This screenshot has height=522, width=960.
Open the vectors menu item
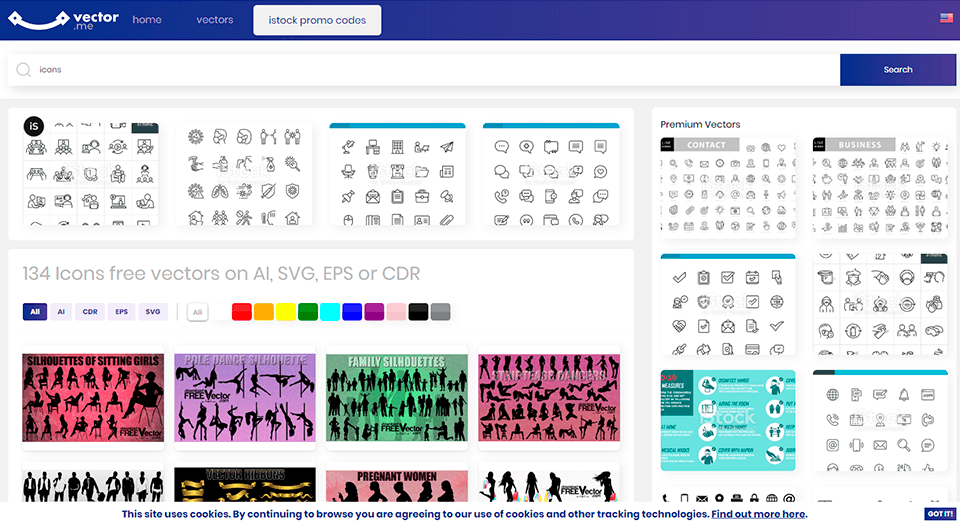pyautogui.click(x=214, y=20)
